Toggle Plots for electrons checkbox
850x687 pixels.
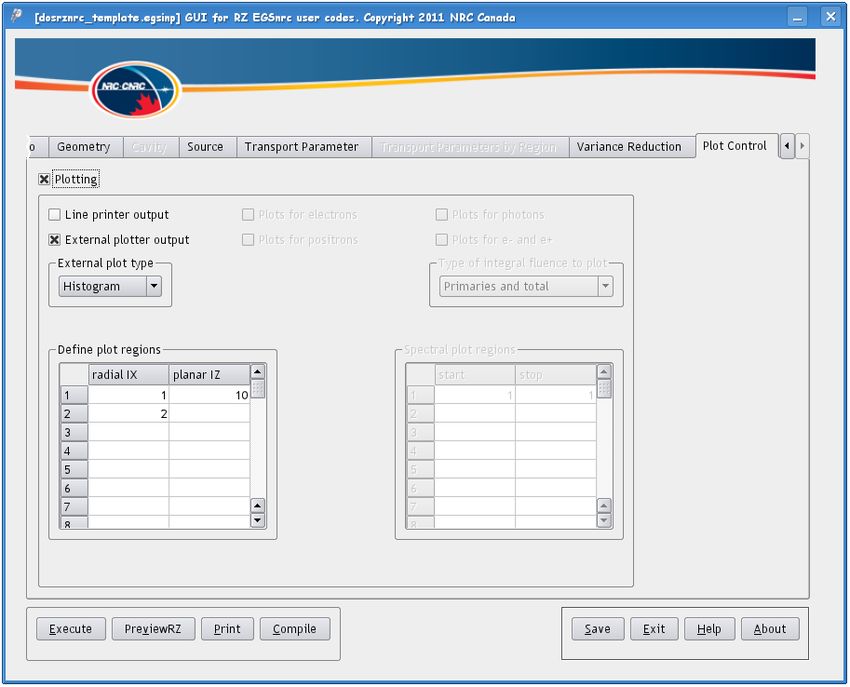click(x=248, y=215)
